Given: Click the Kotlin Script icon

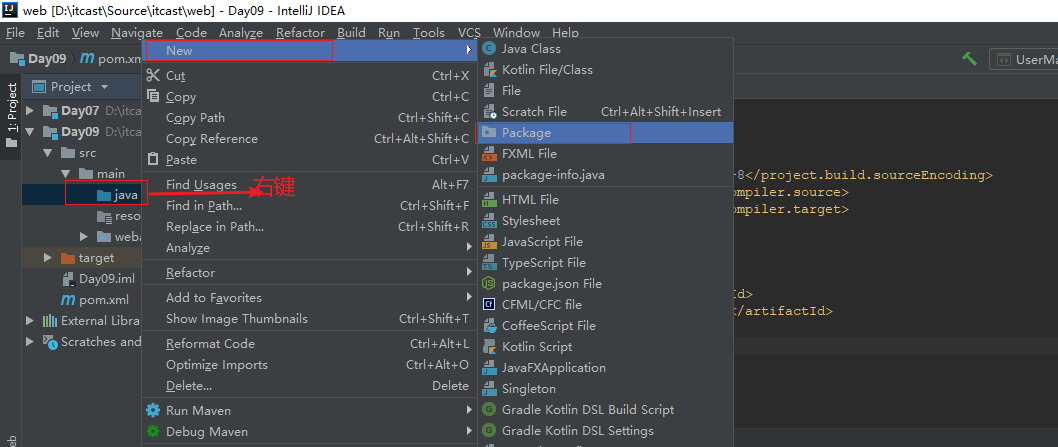Looking at the screenshot, I should pos(489,346).
